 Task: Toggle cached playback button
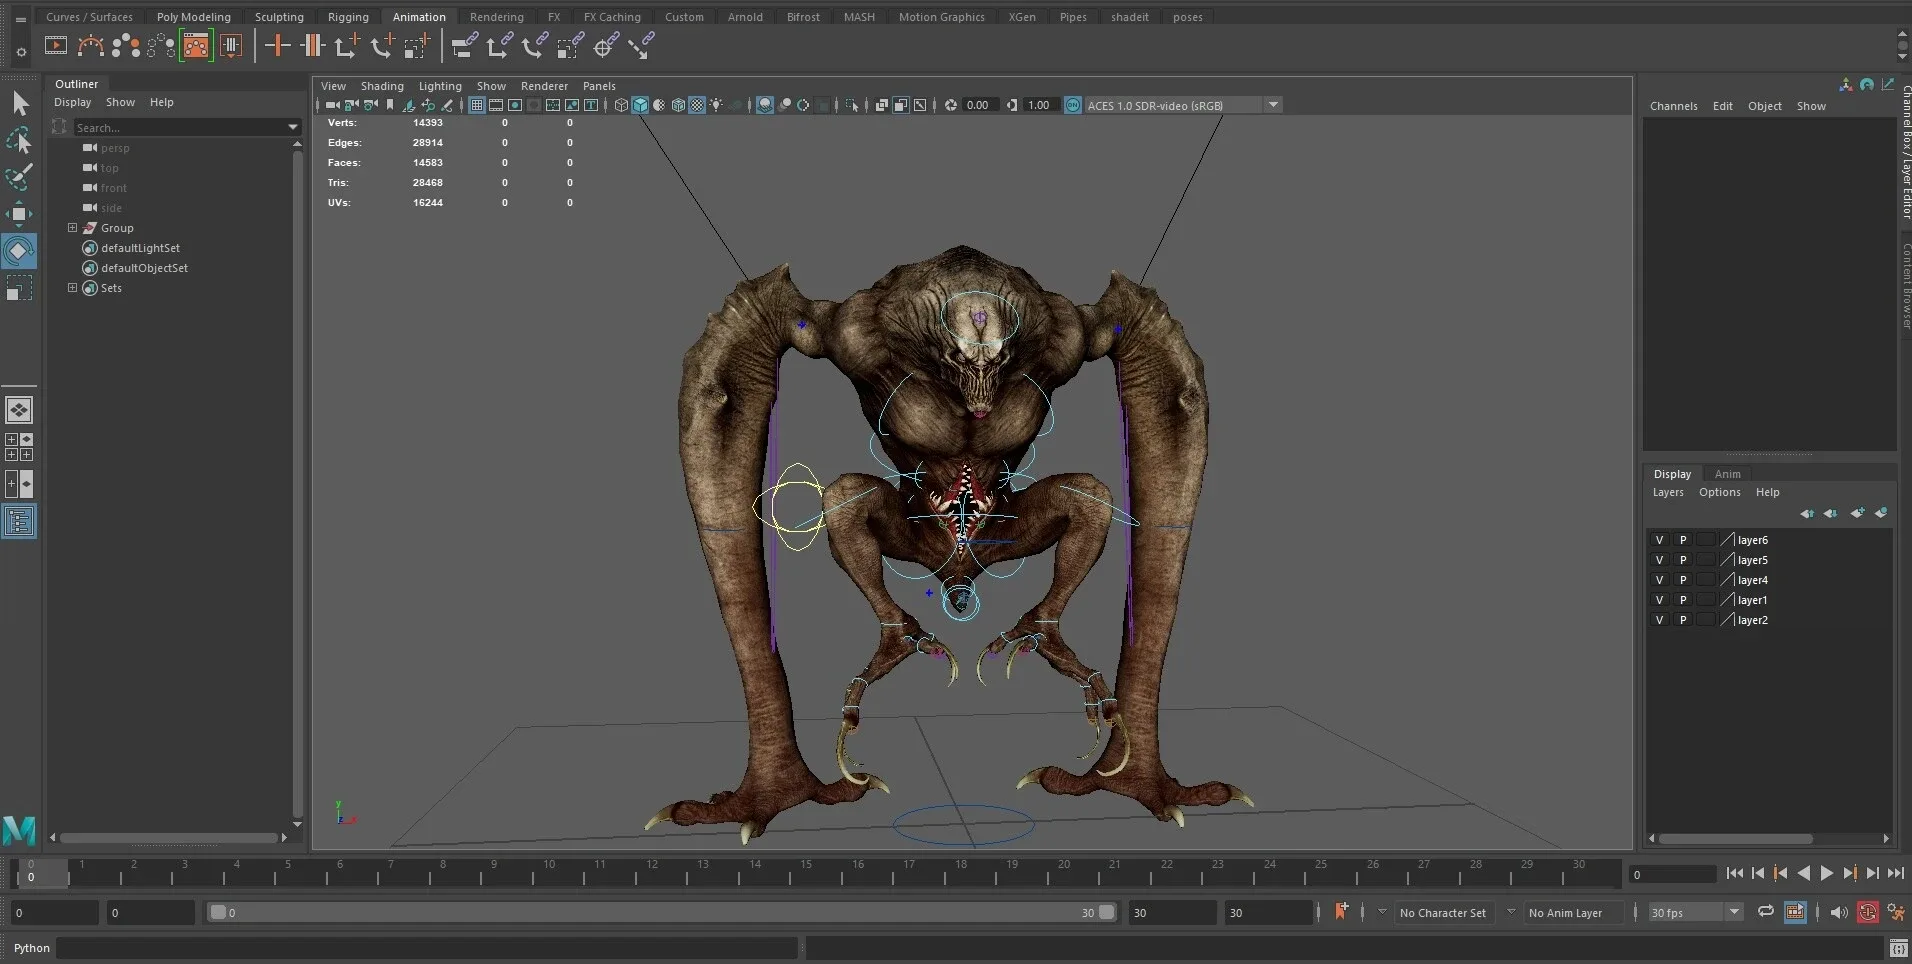tap(1795, 912)
